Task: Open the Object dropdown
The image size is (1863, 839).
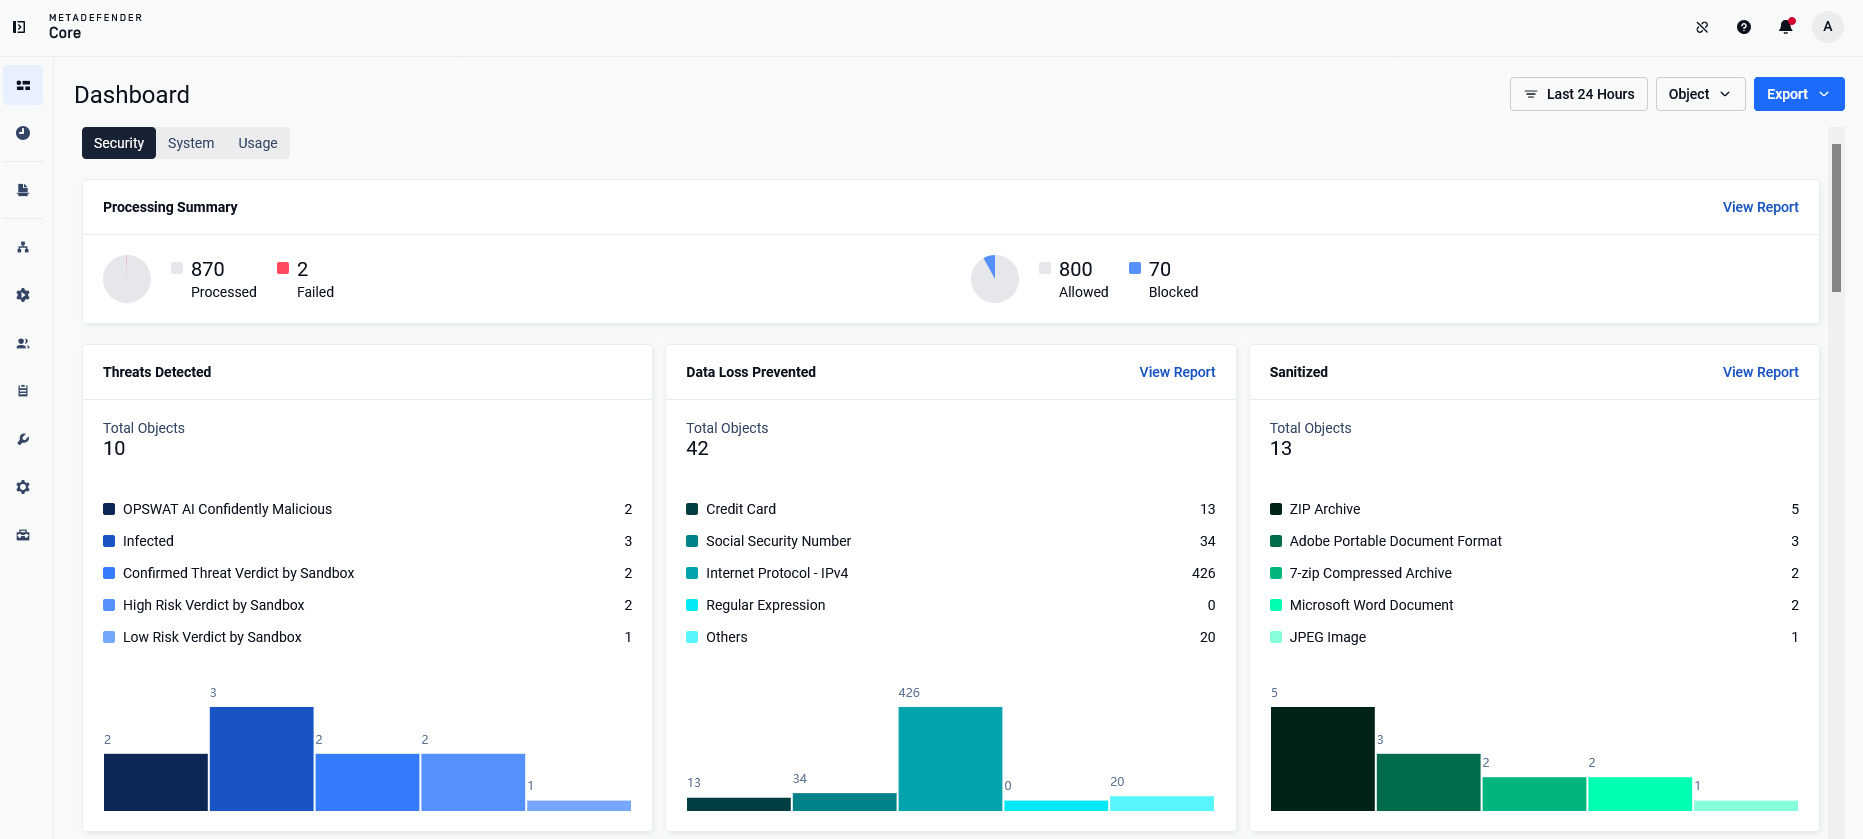Action: point(1700,94)
